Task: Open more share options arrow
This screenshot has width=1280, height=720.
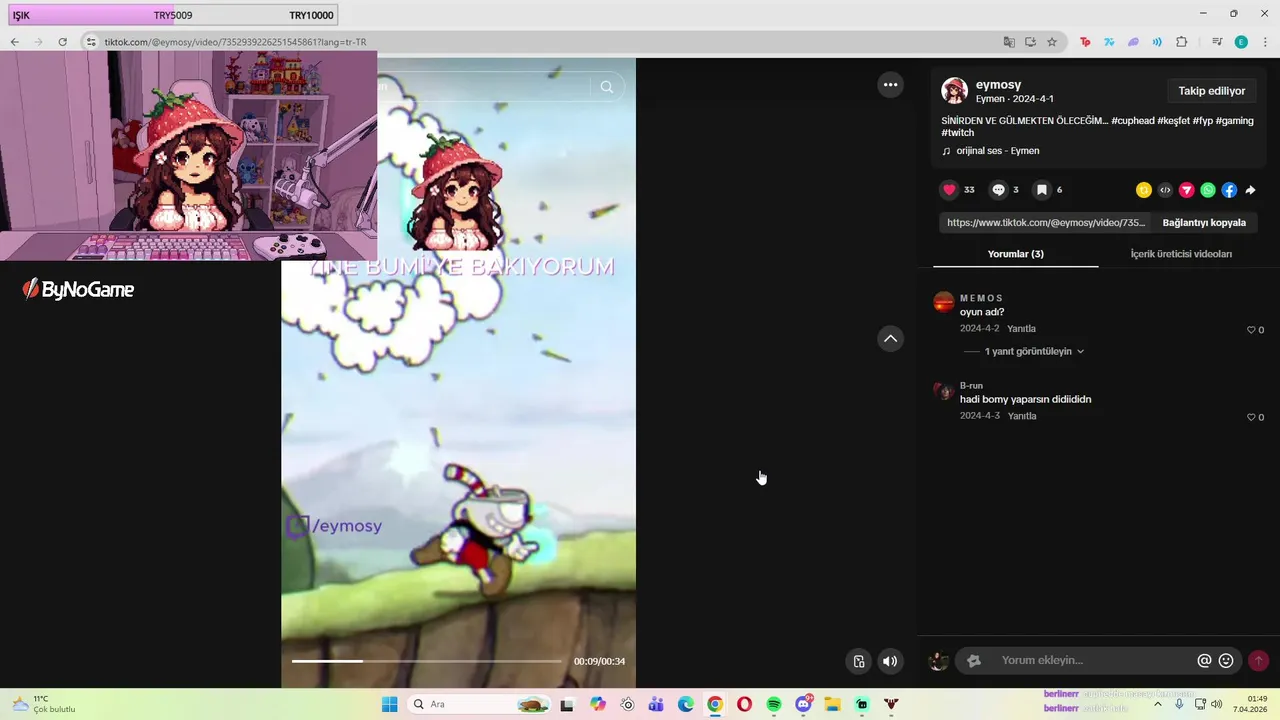Action: [1250, 190]
